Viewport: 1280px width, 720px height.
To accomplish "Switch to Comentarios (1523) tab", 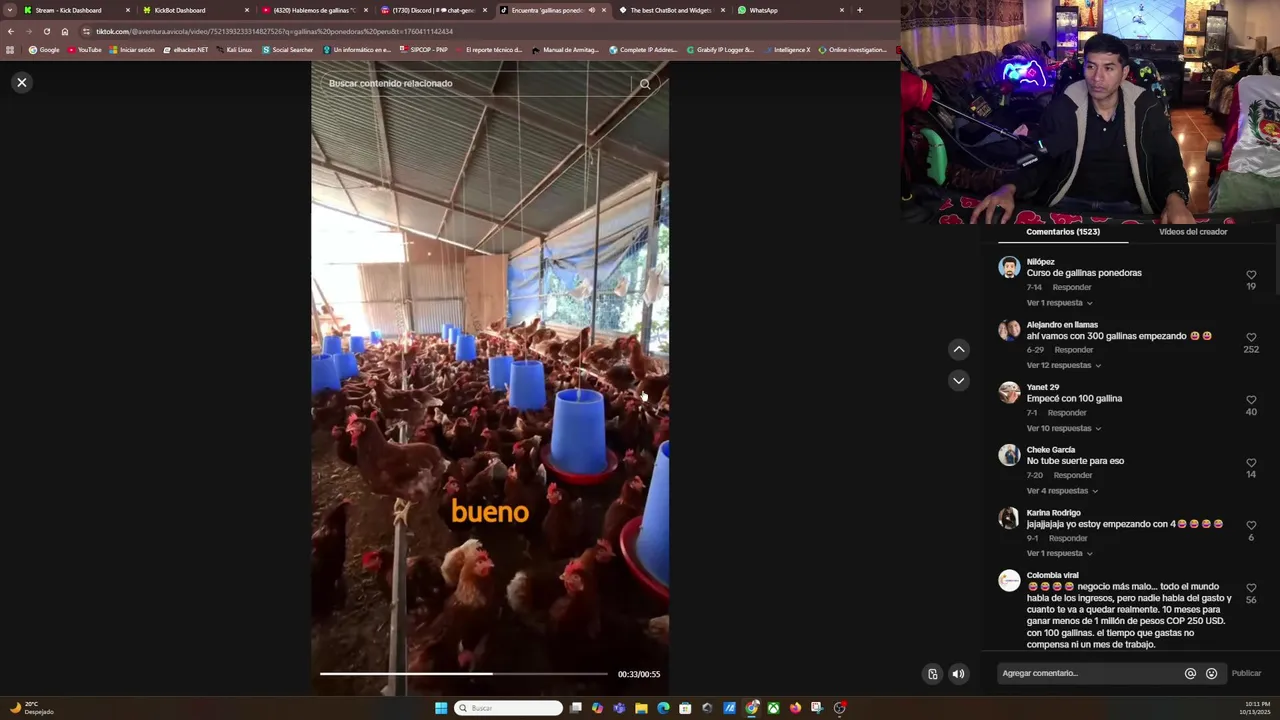I will click(x=1062, y=232).
